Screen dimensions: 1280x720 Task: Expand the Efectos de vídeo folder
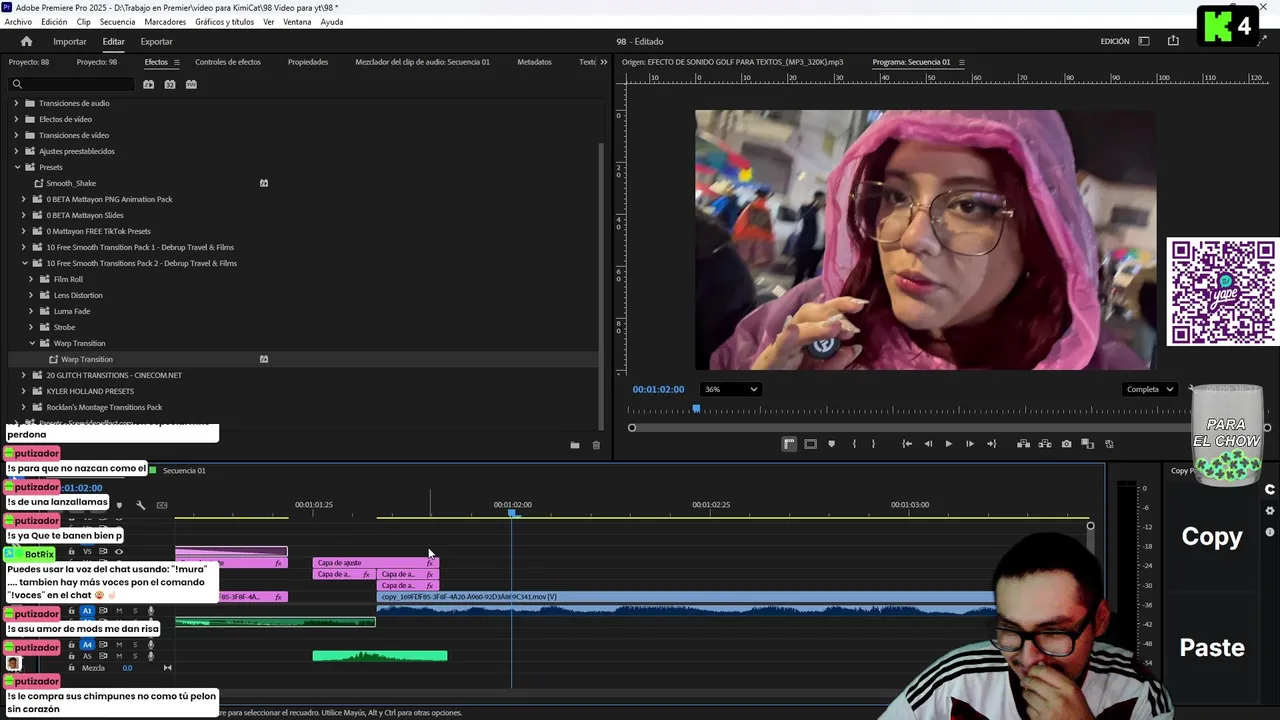pyautogui.click(x=16, y=119)
